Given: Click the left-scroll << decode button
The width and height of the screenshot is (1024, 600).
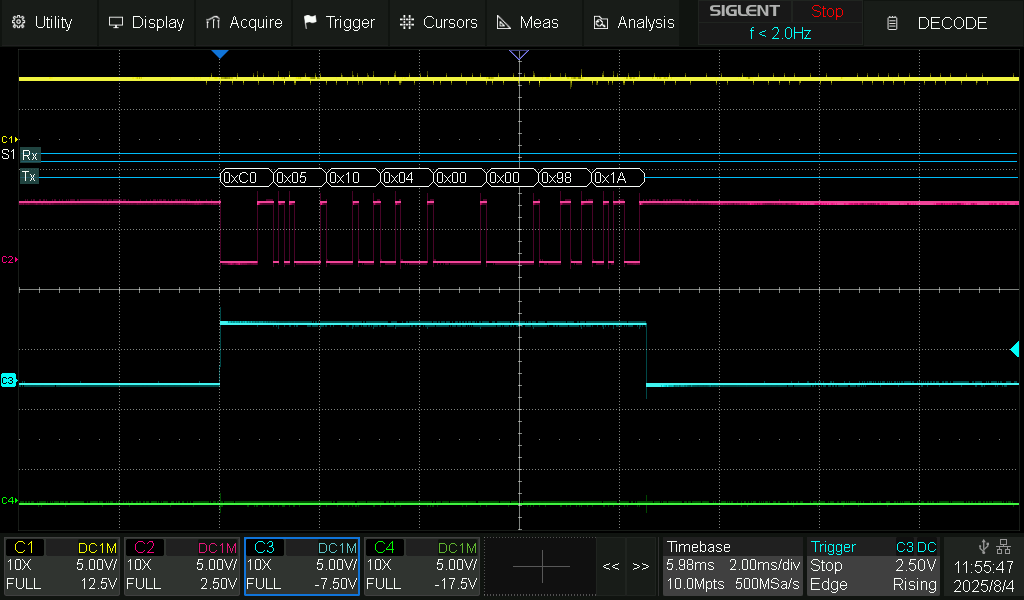Looking at the screenshot, I should 611,566.
